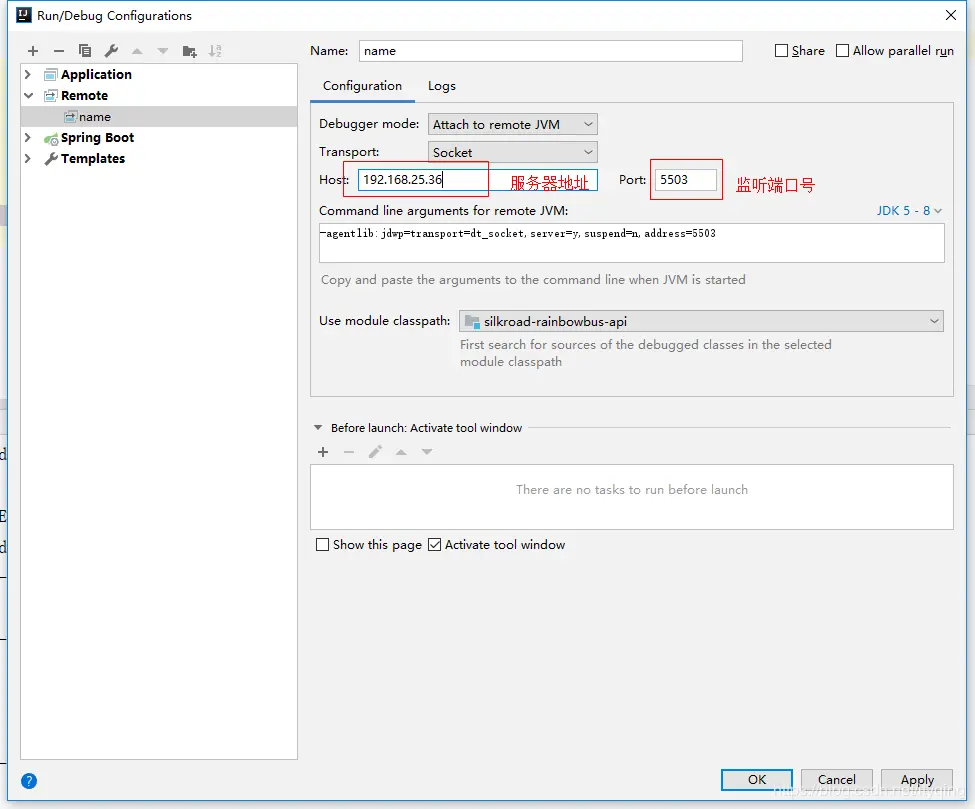Switch to the Configuration tab

pyautogui.click(x=363, y=86)
